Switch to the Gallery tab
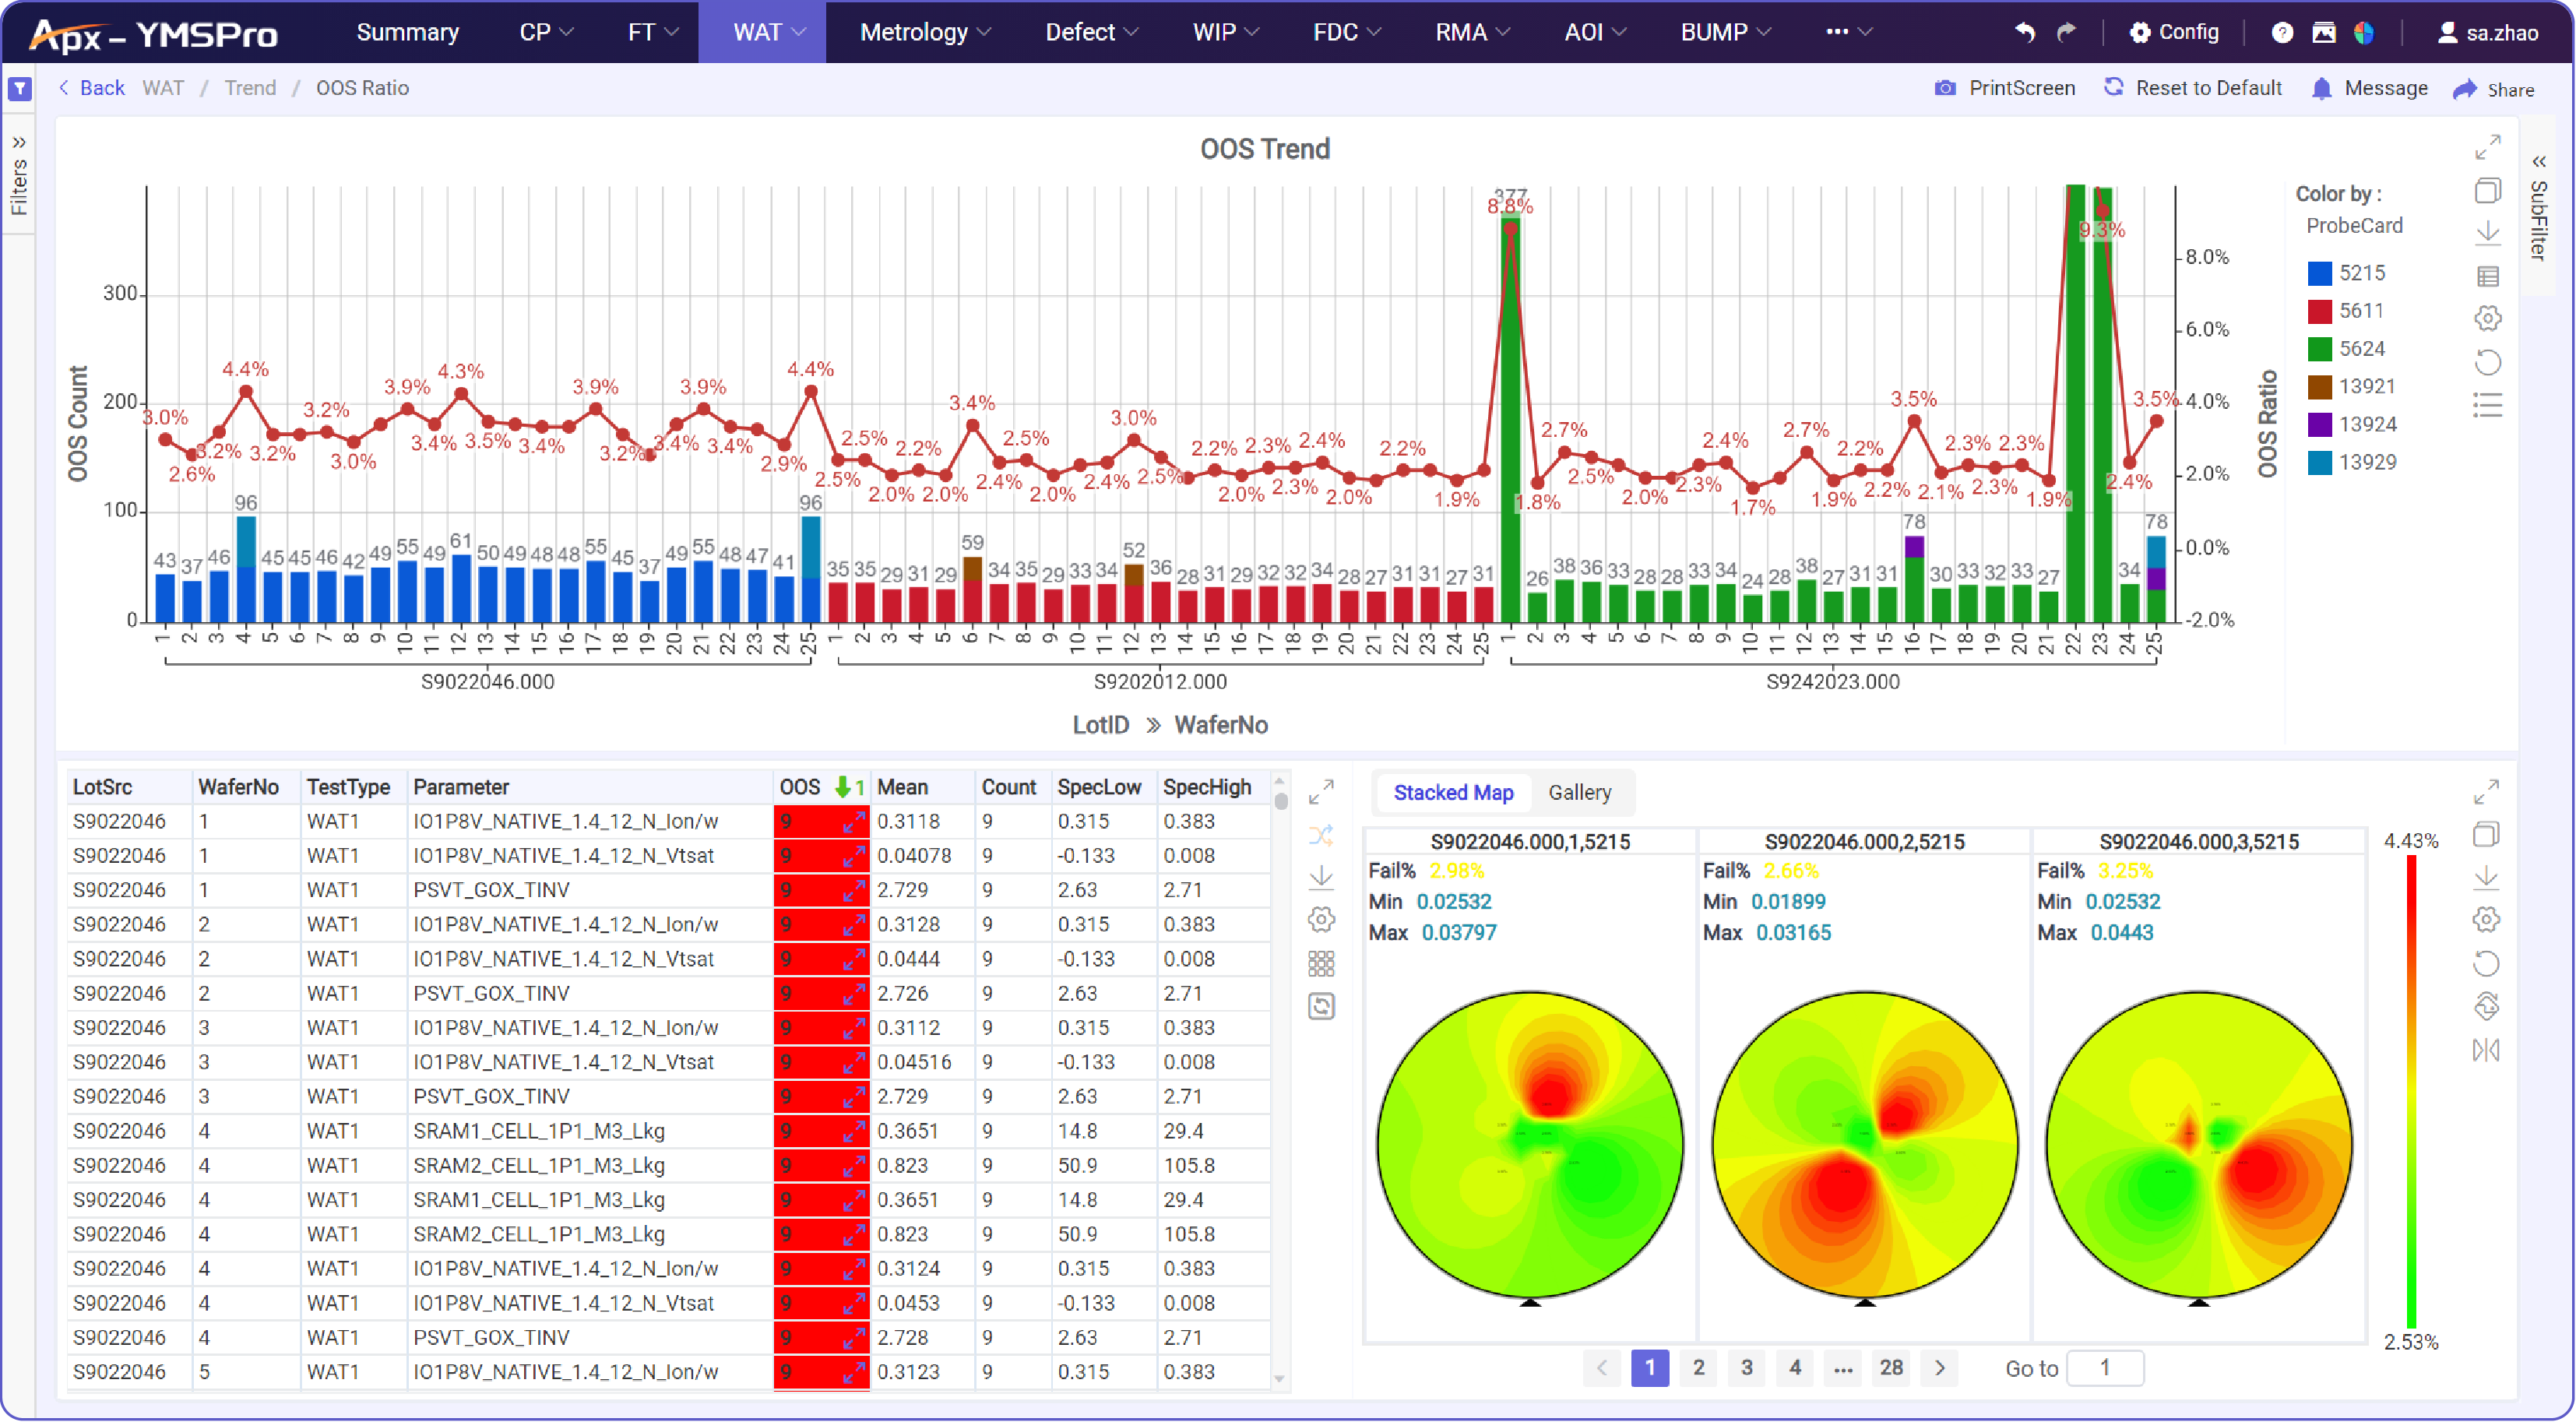 1580,792
